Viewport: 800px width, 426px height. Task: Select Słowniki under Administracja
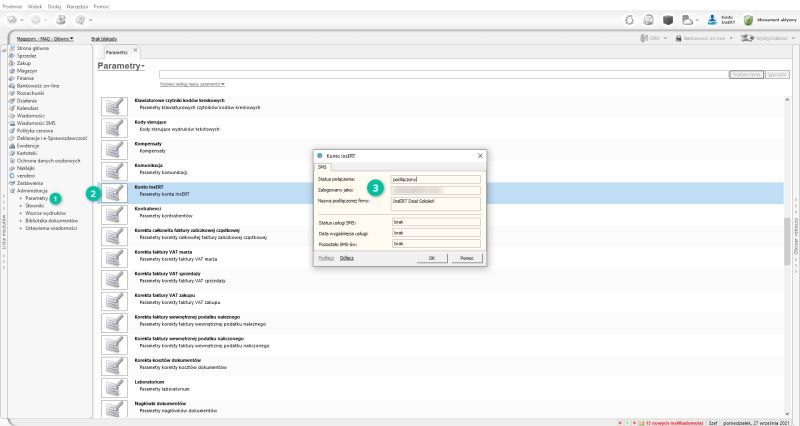click(x=35, y=206)
